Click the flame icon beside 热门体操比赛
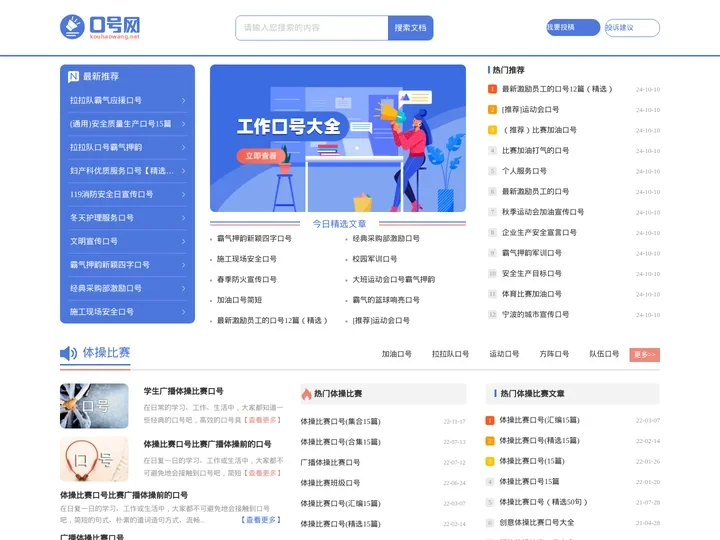 point(306,394)
